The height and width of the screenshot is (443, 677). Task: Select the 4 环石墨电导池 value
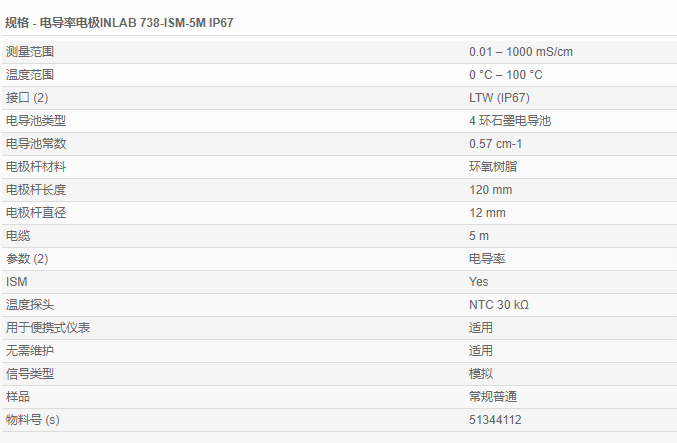509,120
